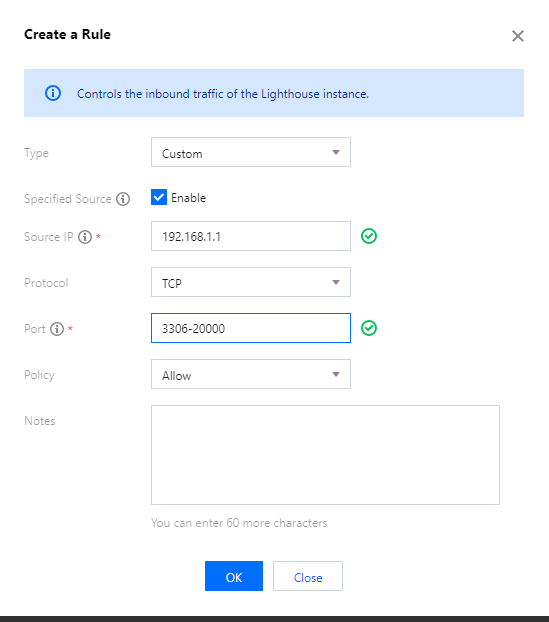
Task: Click the arrow on the Policy combo box
Action: click(x=336, y=374)
